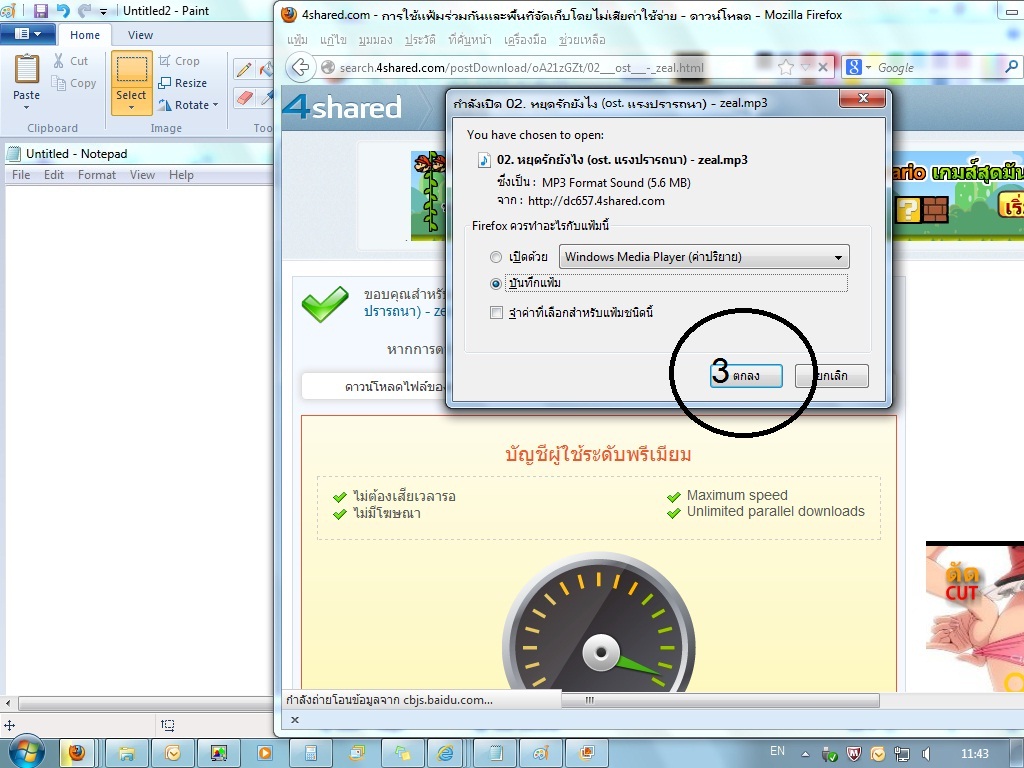Viewport: 1024px width, 768px height.
Task: Open the ช่วยเหลือ menu in Firefox
Action: tap(582, 40)
